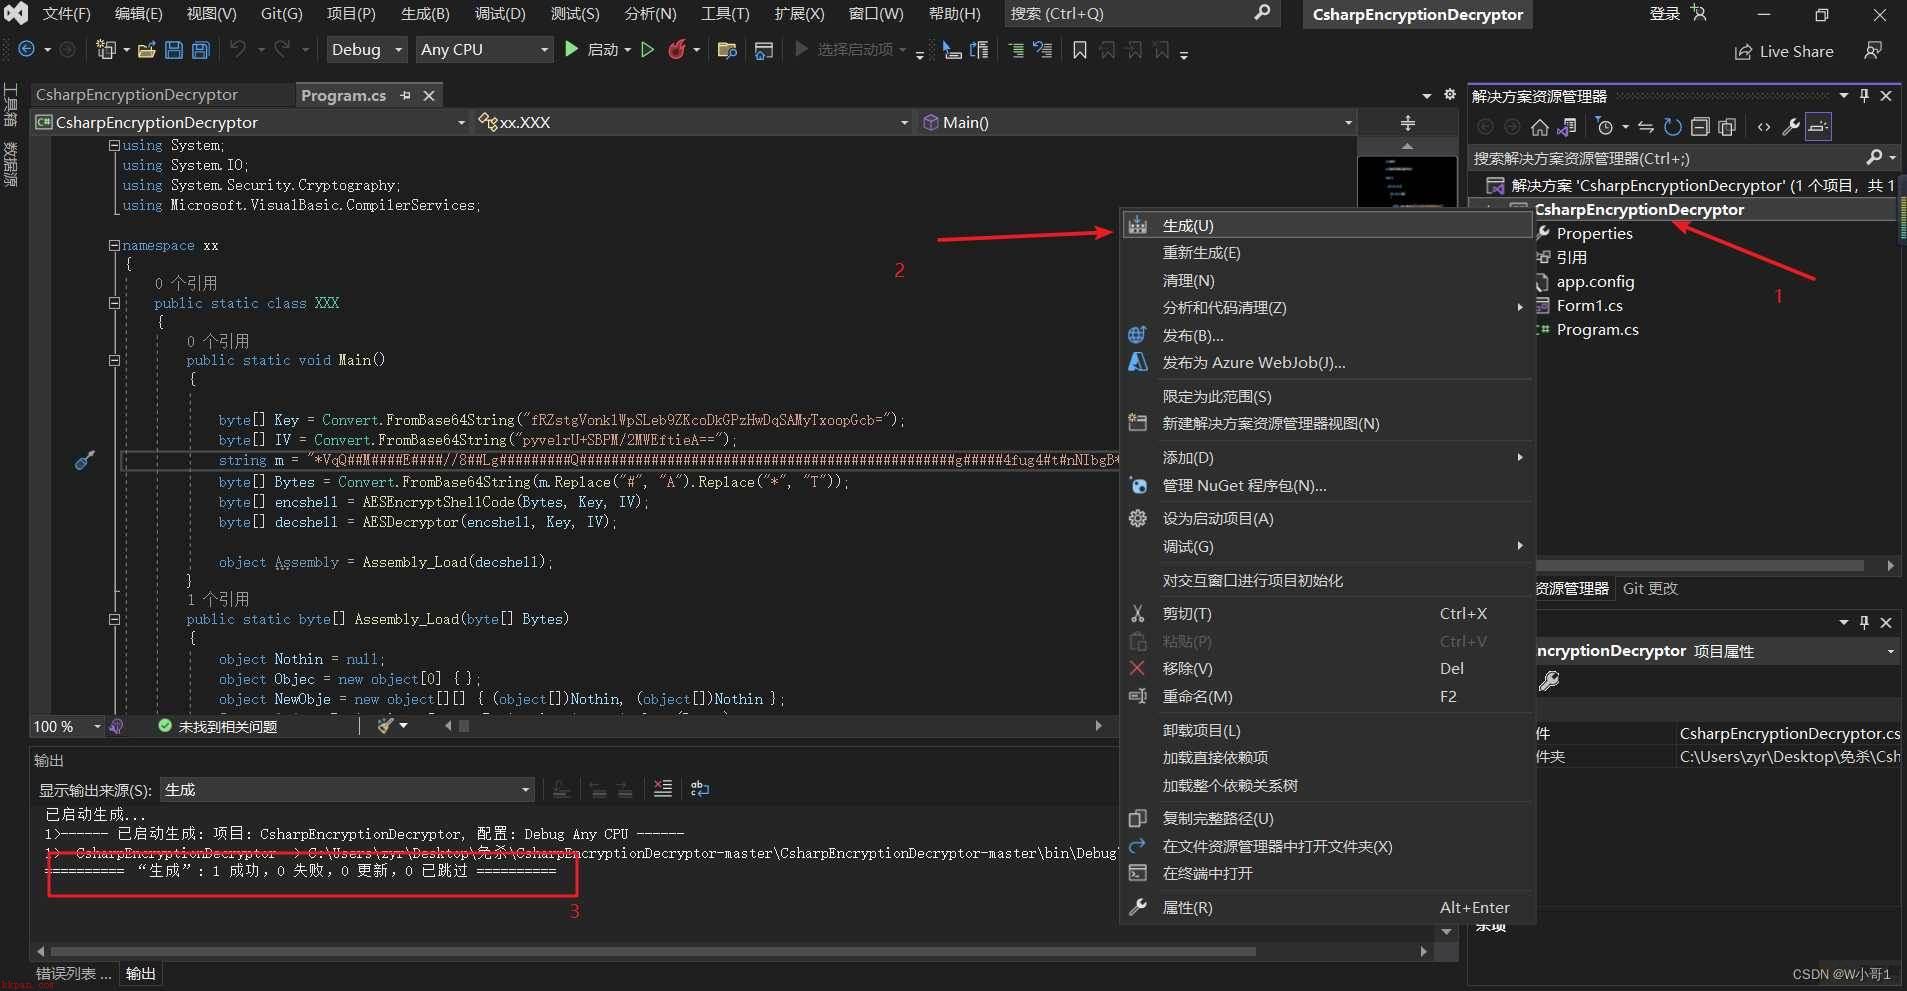Viewport: 1907px width, 991px height.
Task: Select Form1.cs in Solution Explorer
Action: click(1589, 305)
